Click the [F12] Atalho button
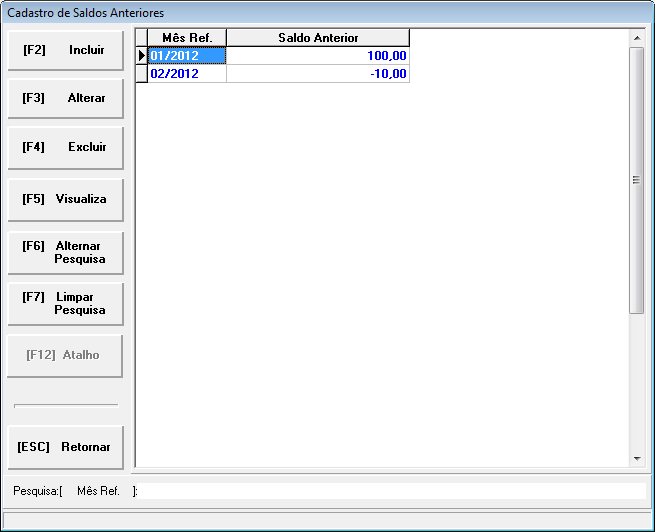 (x=65, y=355)
